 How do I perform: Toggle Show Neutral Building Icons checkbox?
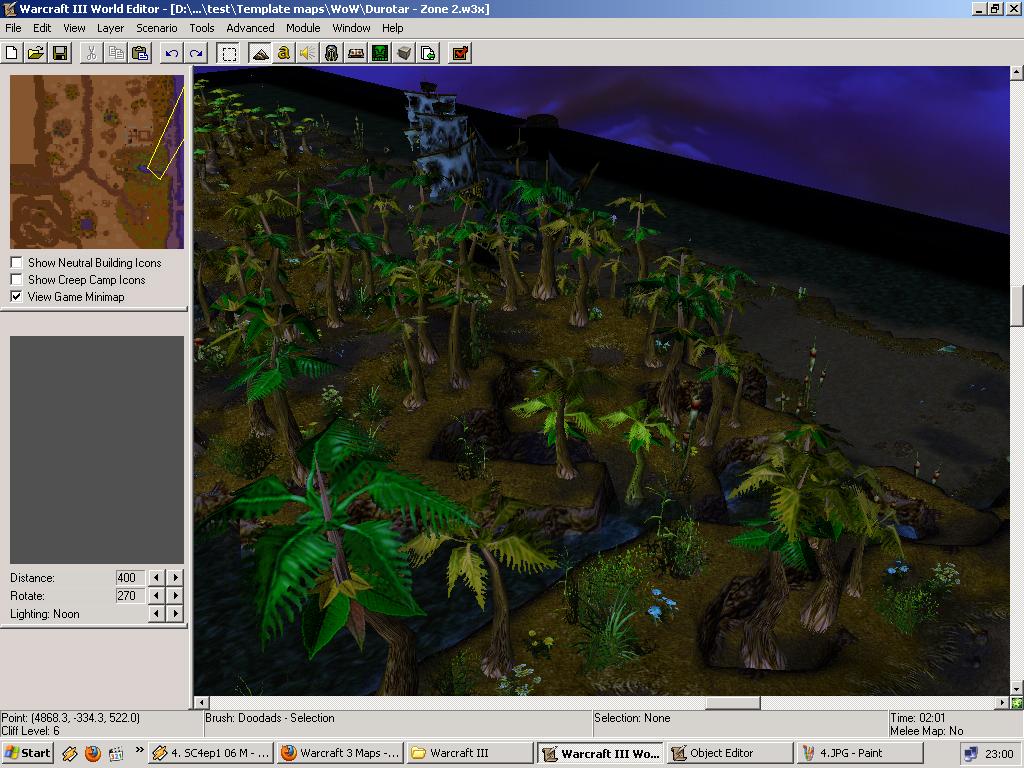(16, 263)
